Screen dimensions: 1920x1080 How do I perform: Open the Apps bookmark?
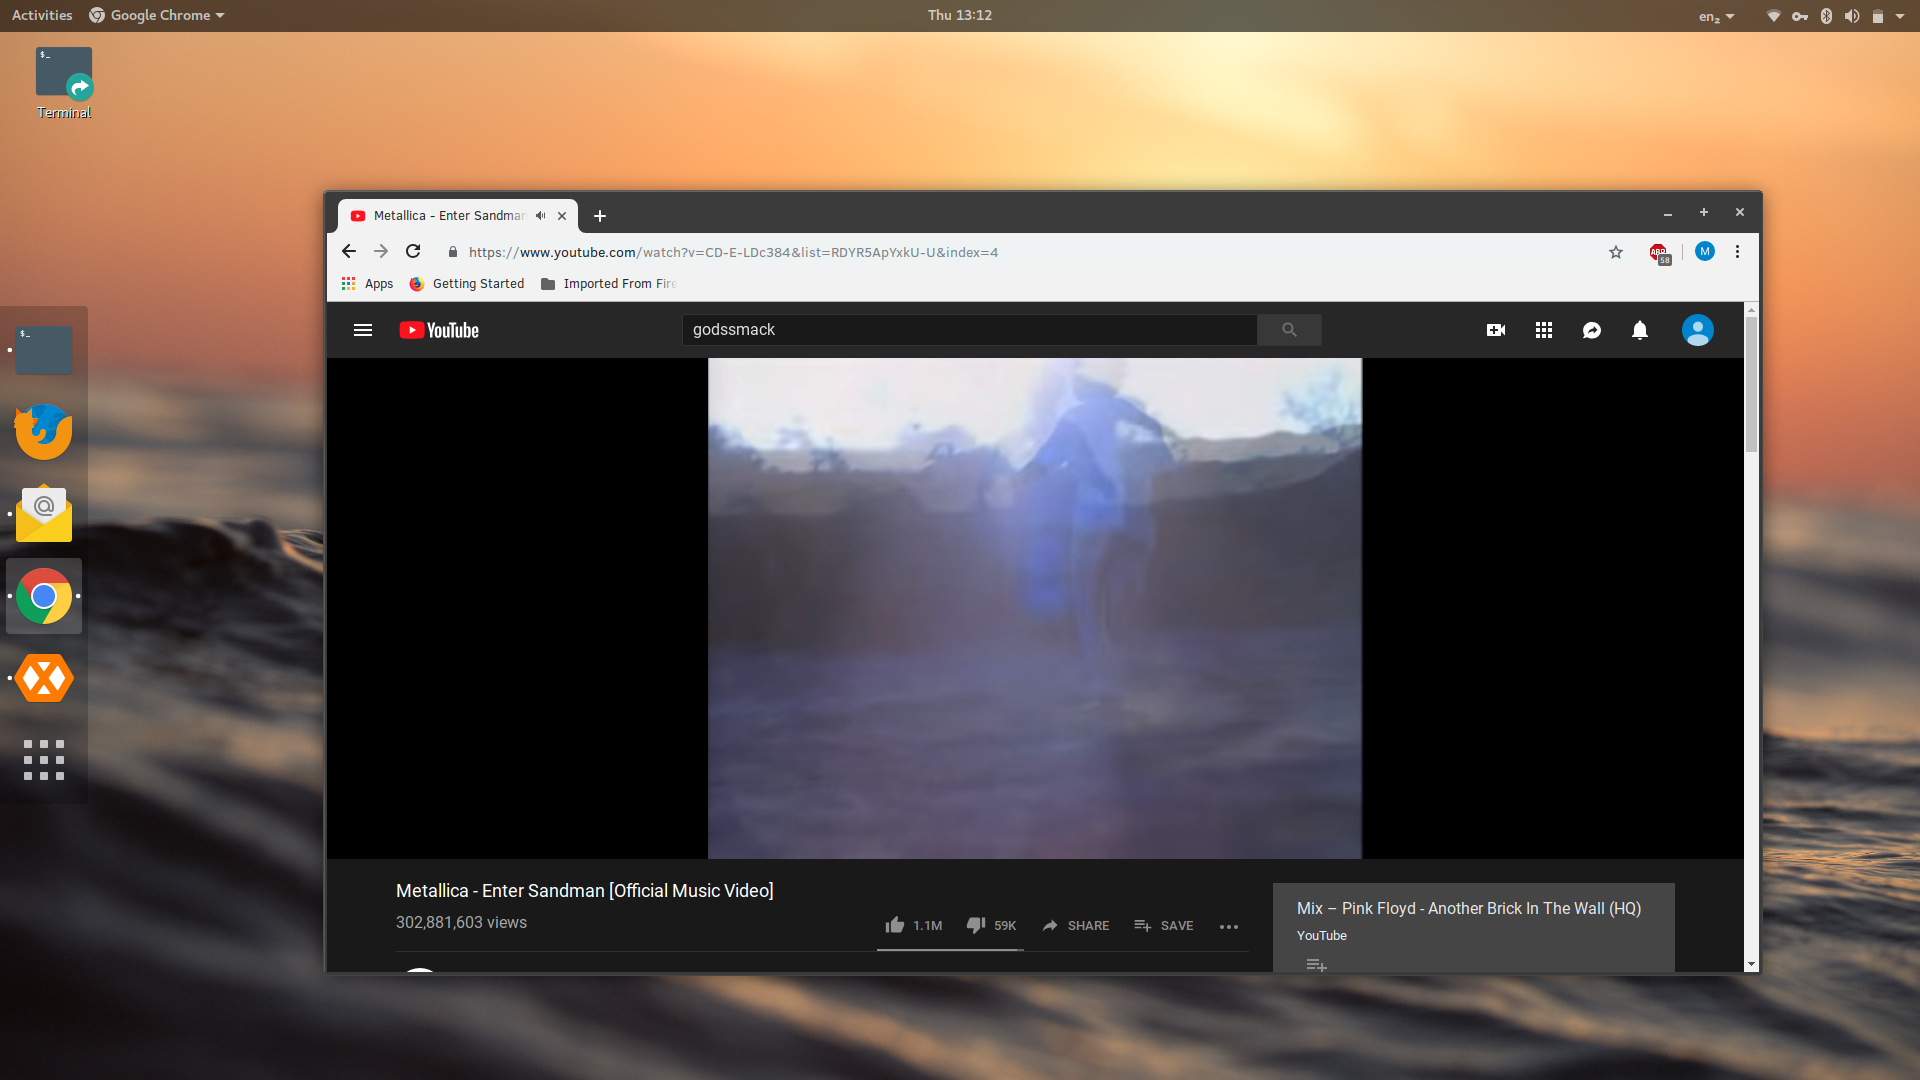367,284
